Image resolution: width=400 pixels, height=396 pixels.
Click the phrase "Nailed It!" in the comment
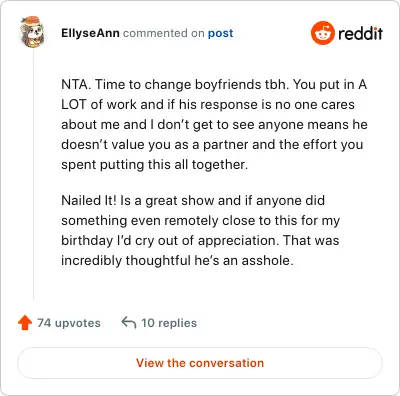pyautogui.click(x=89, y=201)
